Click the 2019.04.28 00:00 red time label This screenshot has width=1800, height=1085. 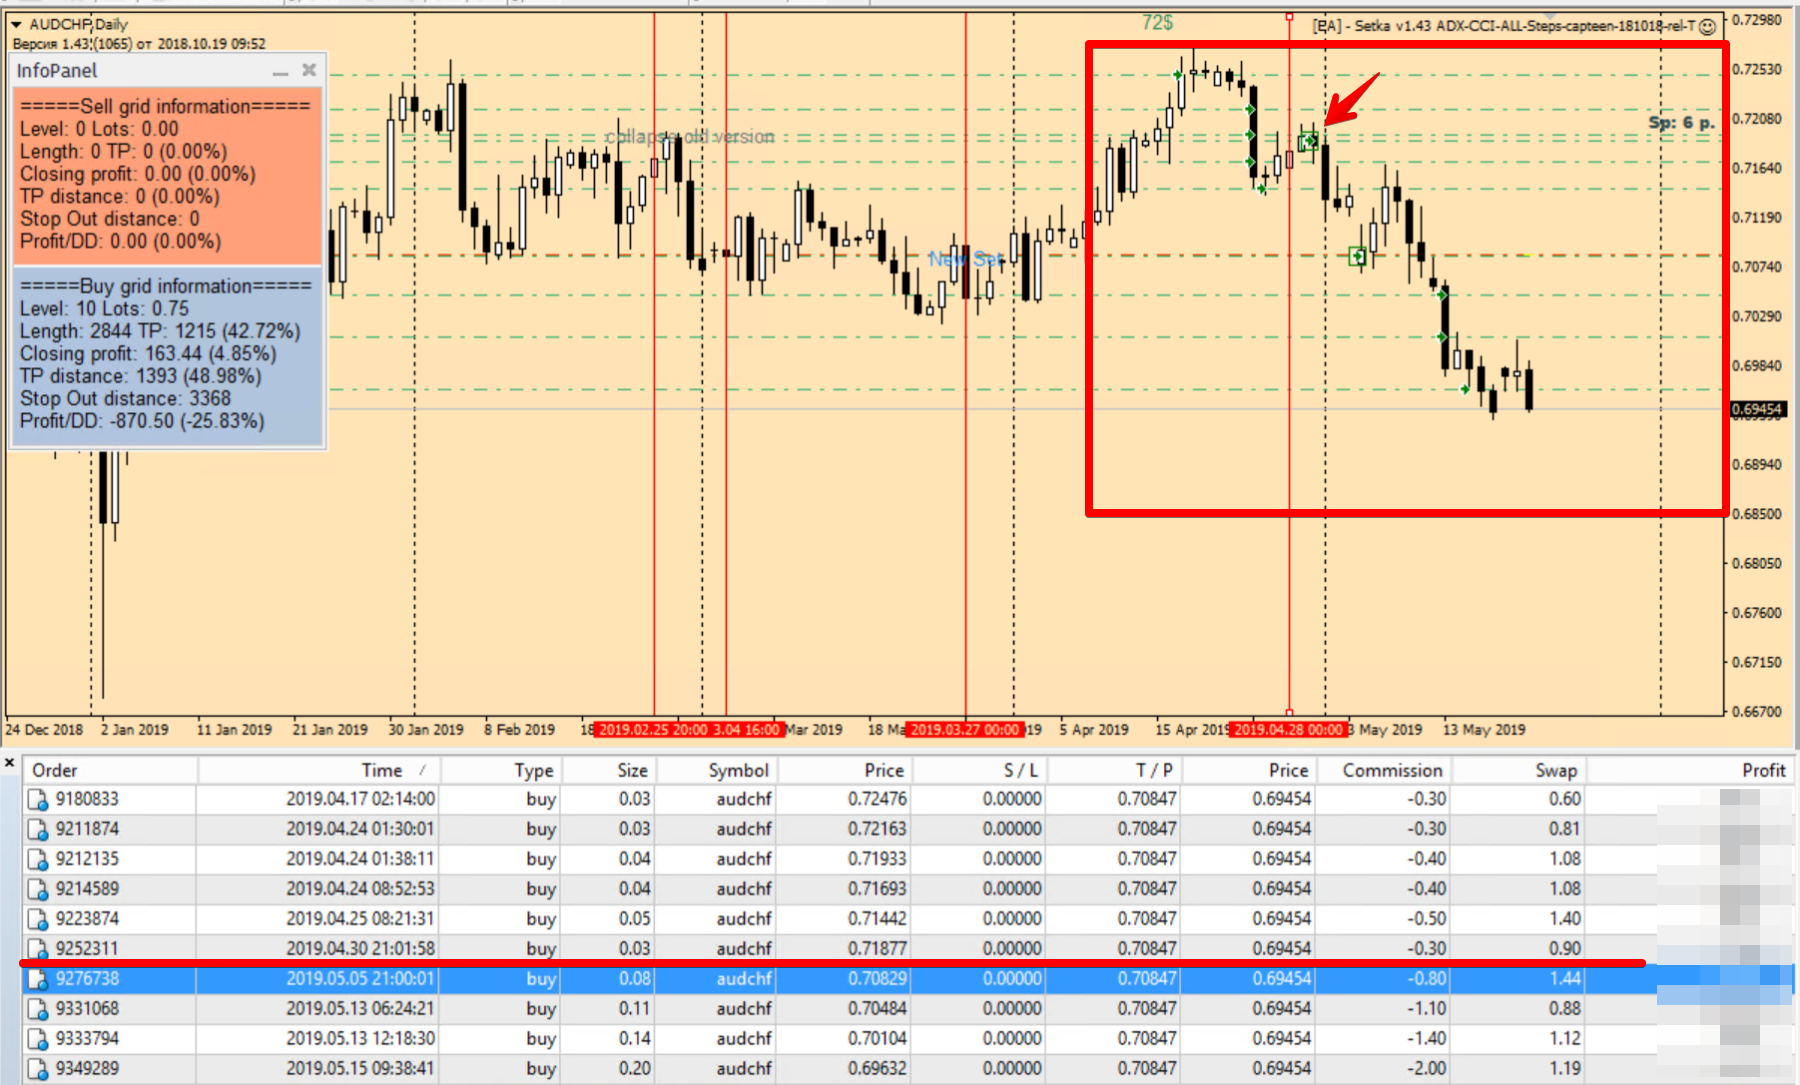tap(1288, 730)
